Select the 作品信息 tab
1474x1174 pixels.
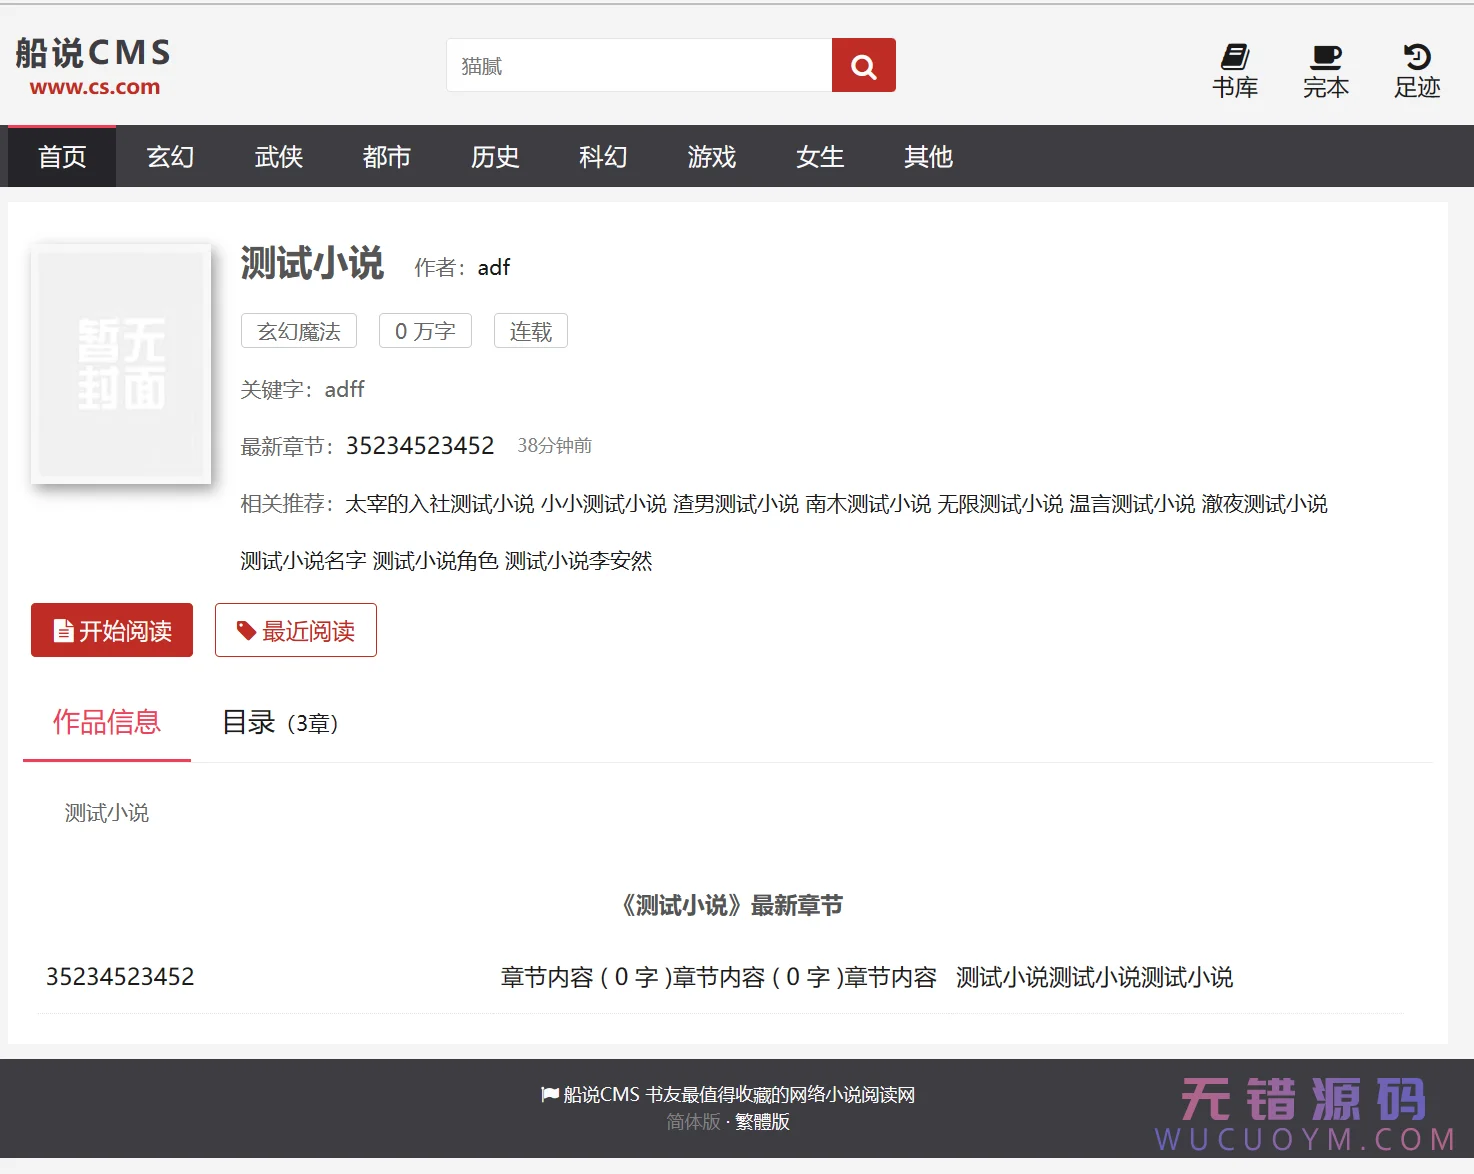[x=107, y=723]
